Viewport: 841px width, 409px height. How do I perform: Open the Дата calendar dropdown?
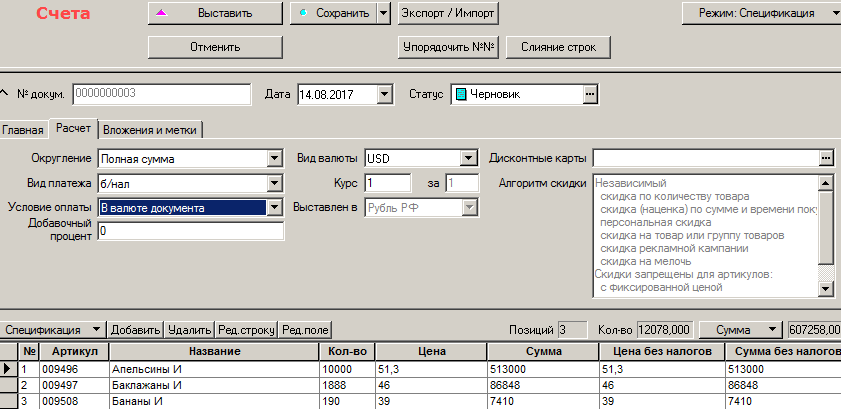(x=385, y=95)
